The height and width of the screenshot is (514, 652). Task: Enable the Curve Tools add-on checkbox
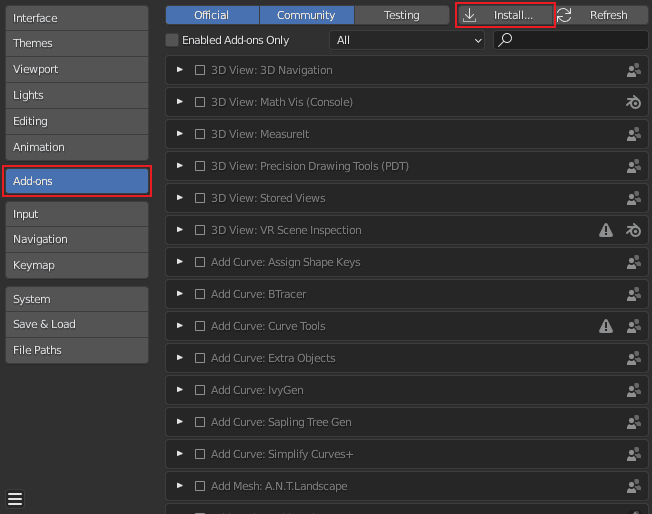coord(200,326)
